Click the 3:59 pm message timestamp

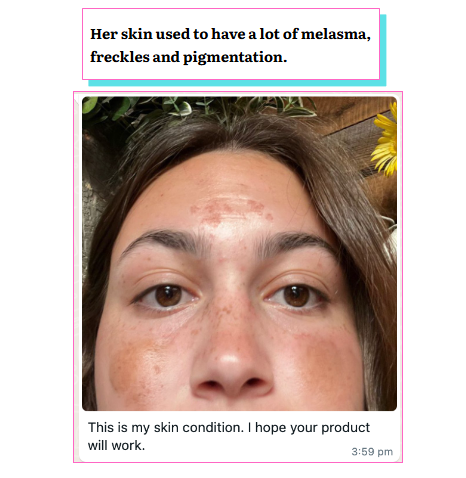click(x=372, y=452)
